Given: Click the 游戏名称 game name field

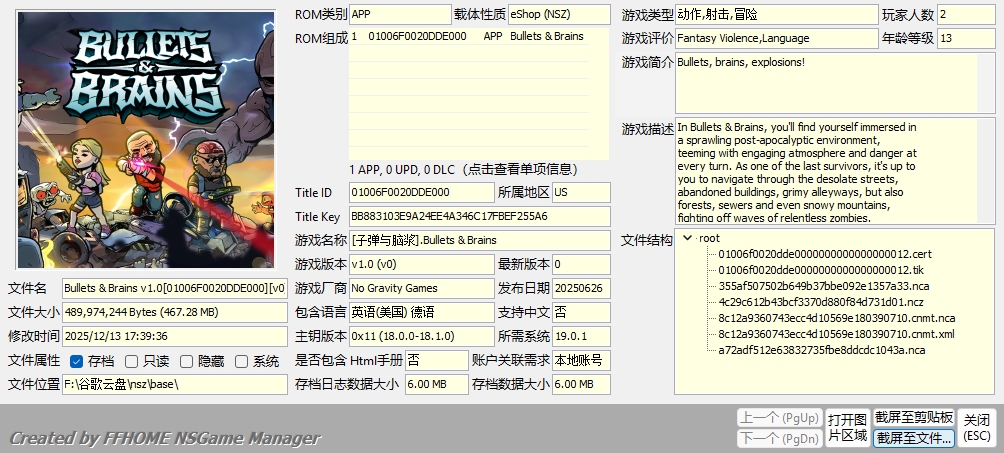Looking at the screenshot, I should (479, 240).
